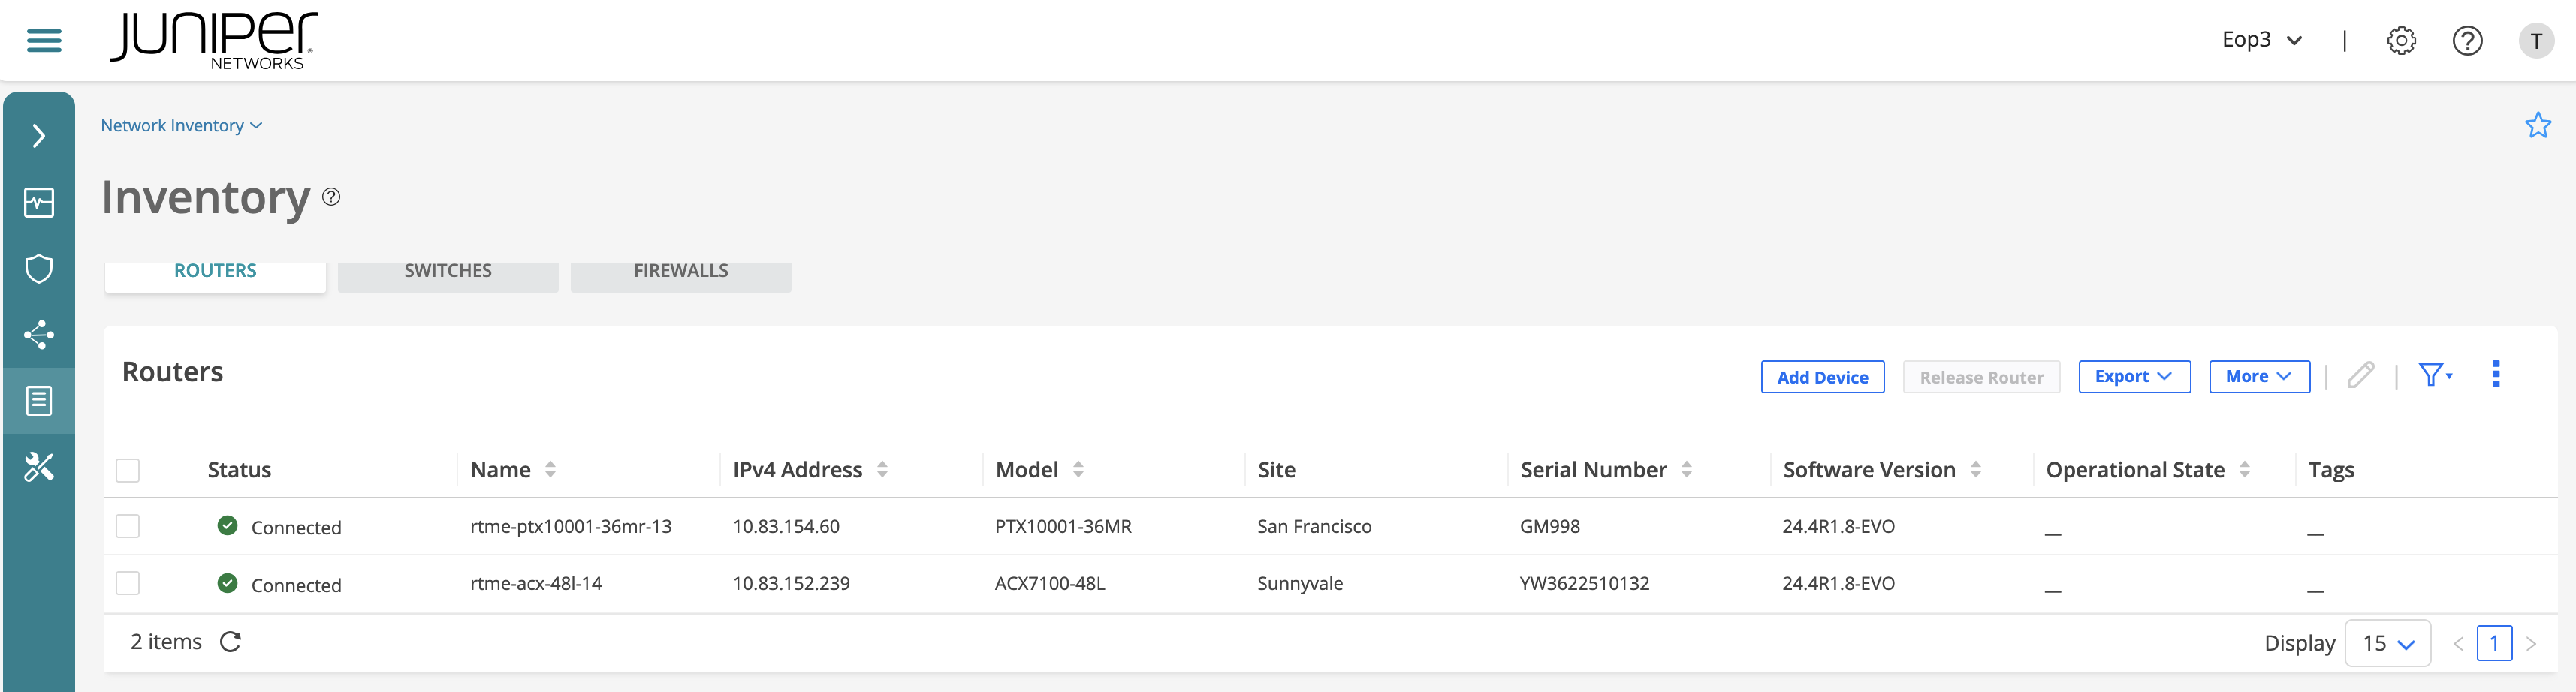Switch to the Firewalls tab
Screen dimensions: 2576x692
pyautogui.click(x=680, y=272)
